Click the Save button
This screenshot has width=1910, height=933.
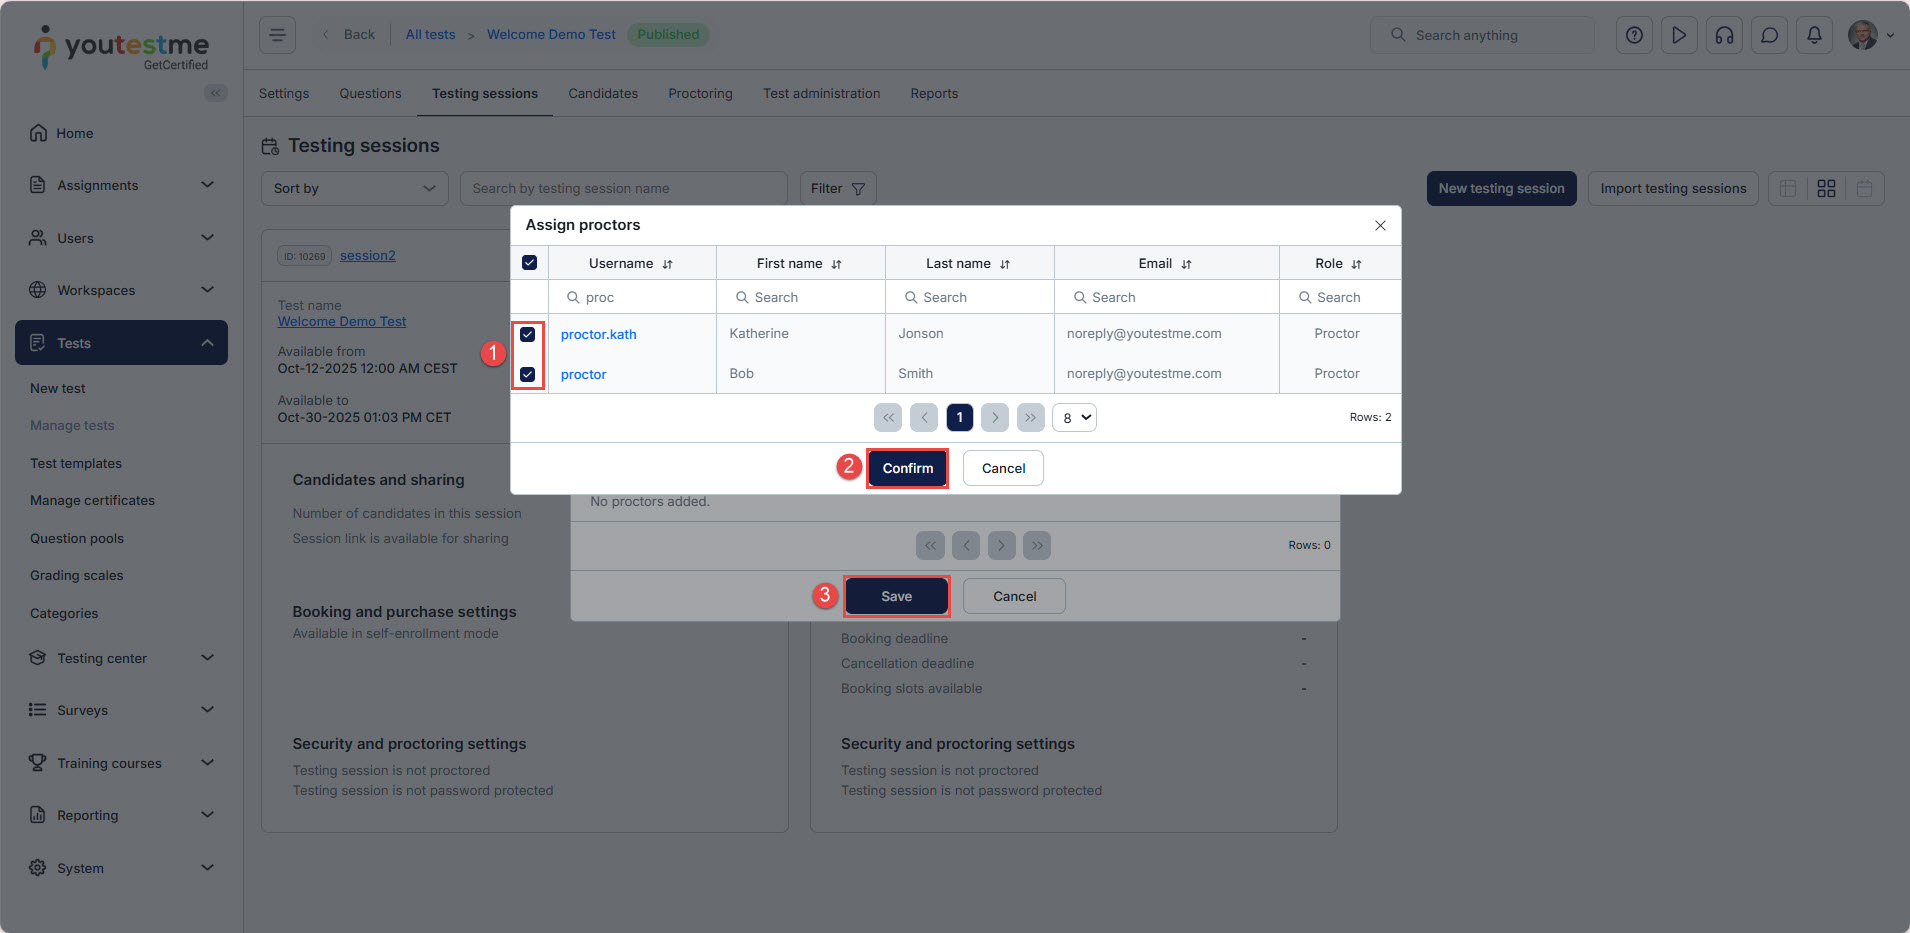pos(896,596)
